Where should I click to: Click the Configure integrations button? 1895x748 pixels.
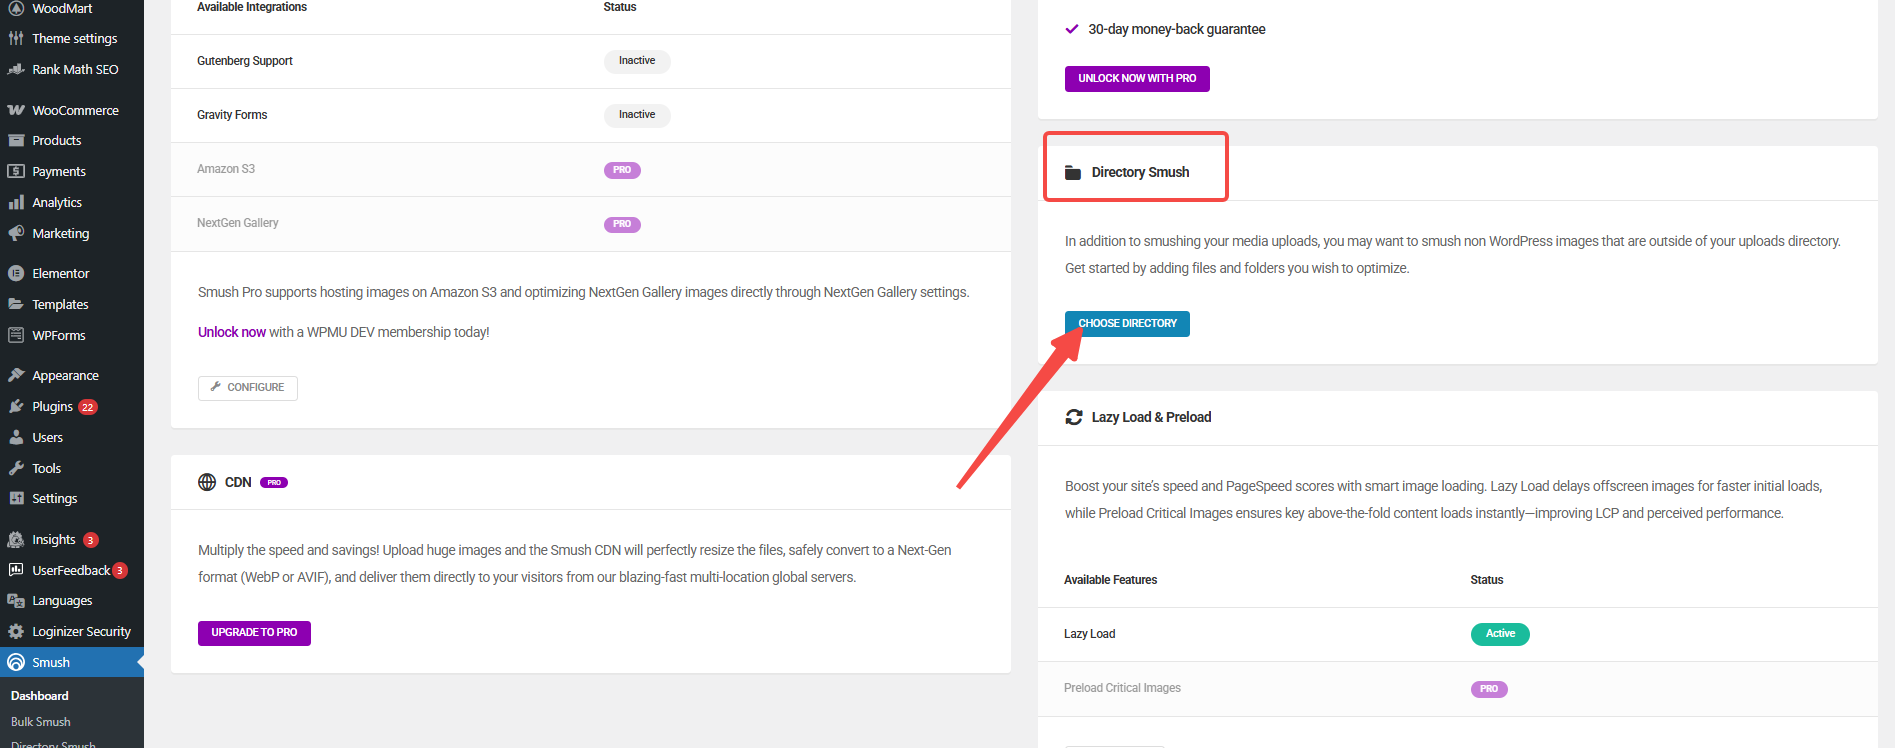click(x=247, y=387)
